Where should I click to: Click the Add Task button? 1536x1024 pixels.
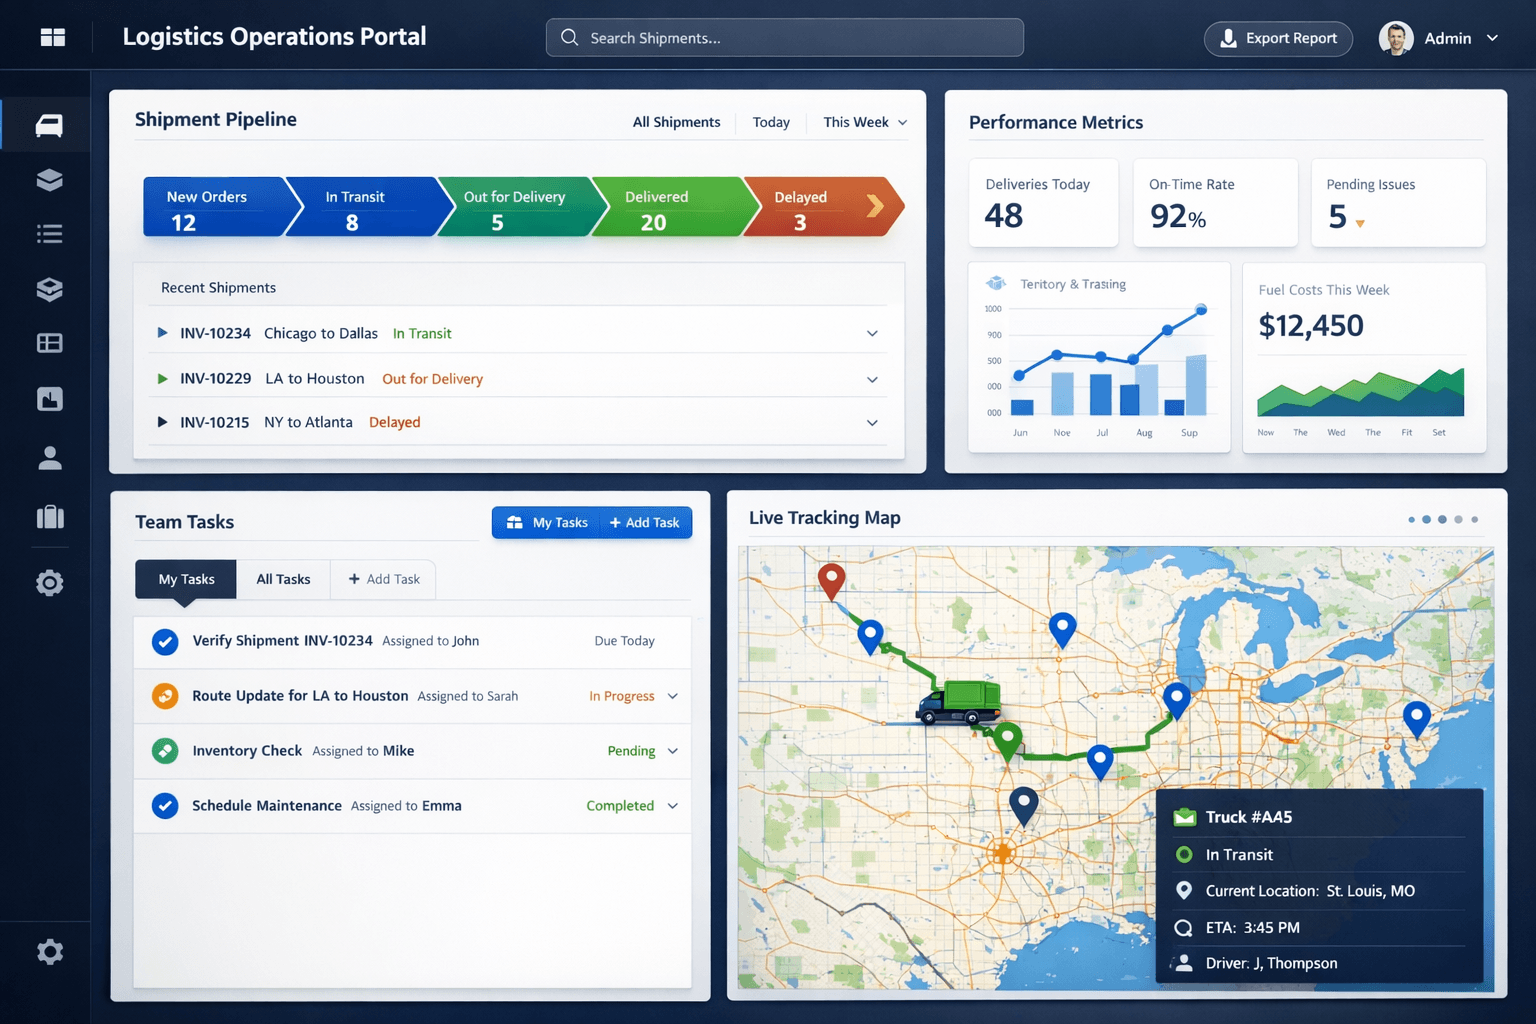point(645,522)
